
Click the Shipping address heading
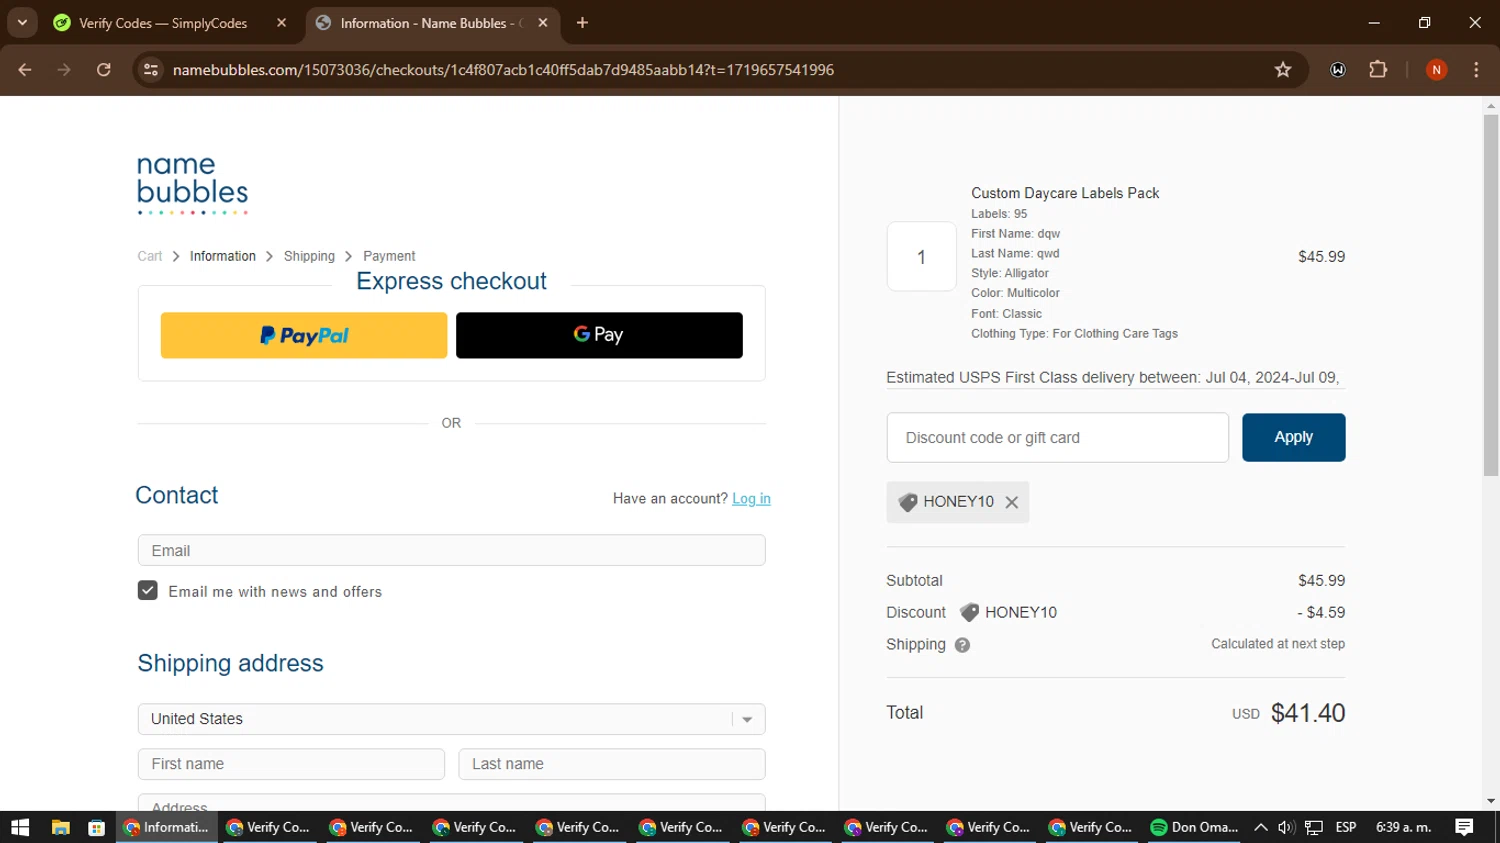[x=231, y=663]
